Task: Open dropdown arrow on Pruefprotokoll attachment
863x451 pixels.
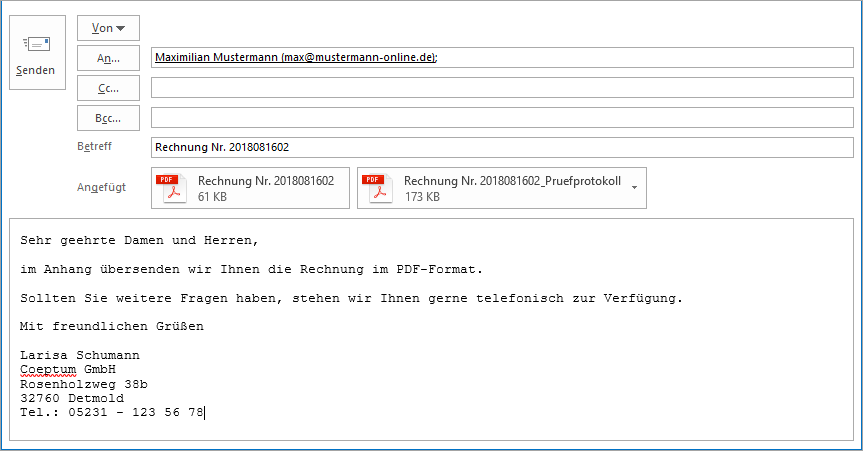Action: click(x=635, y=188)
